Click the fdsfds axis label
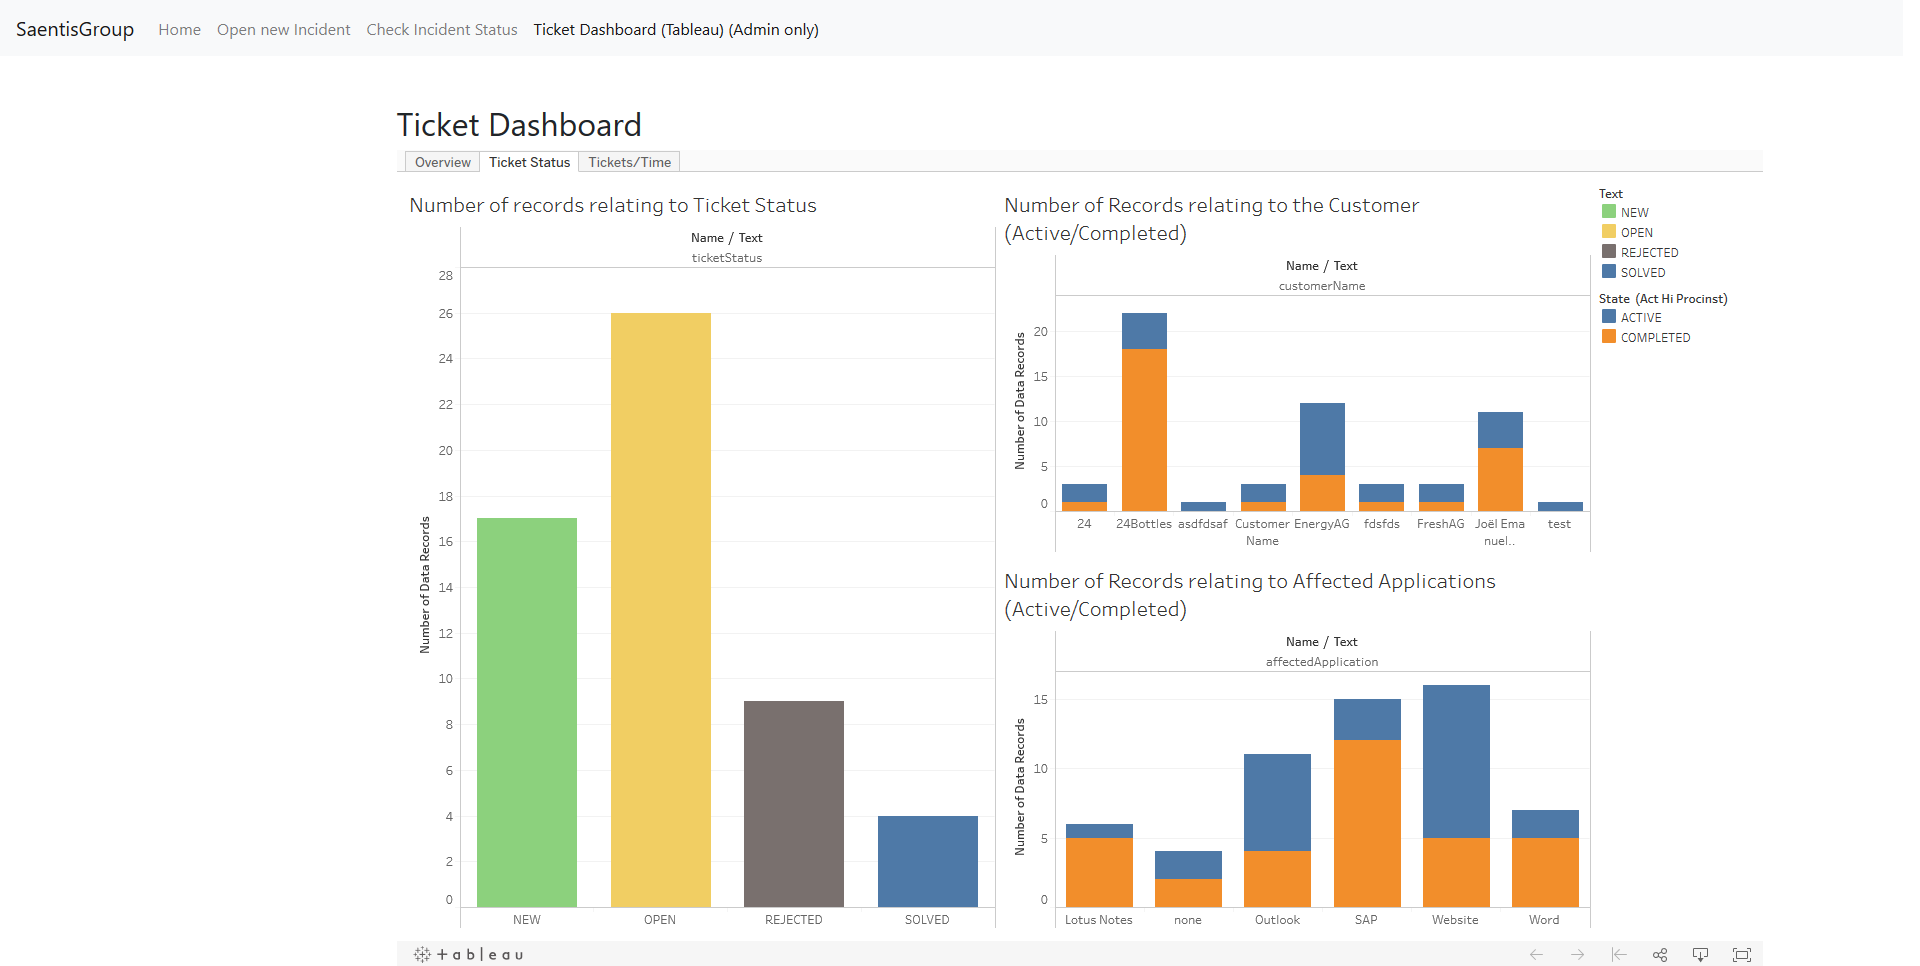Viewport: 1920px width, 966px height. pos(1382,524)
